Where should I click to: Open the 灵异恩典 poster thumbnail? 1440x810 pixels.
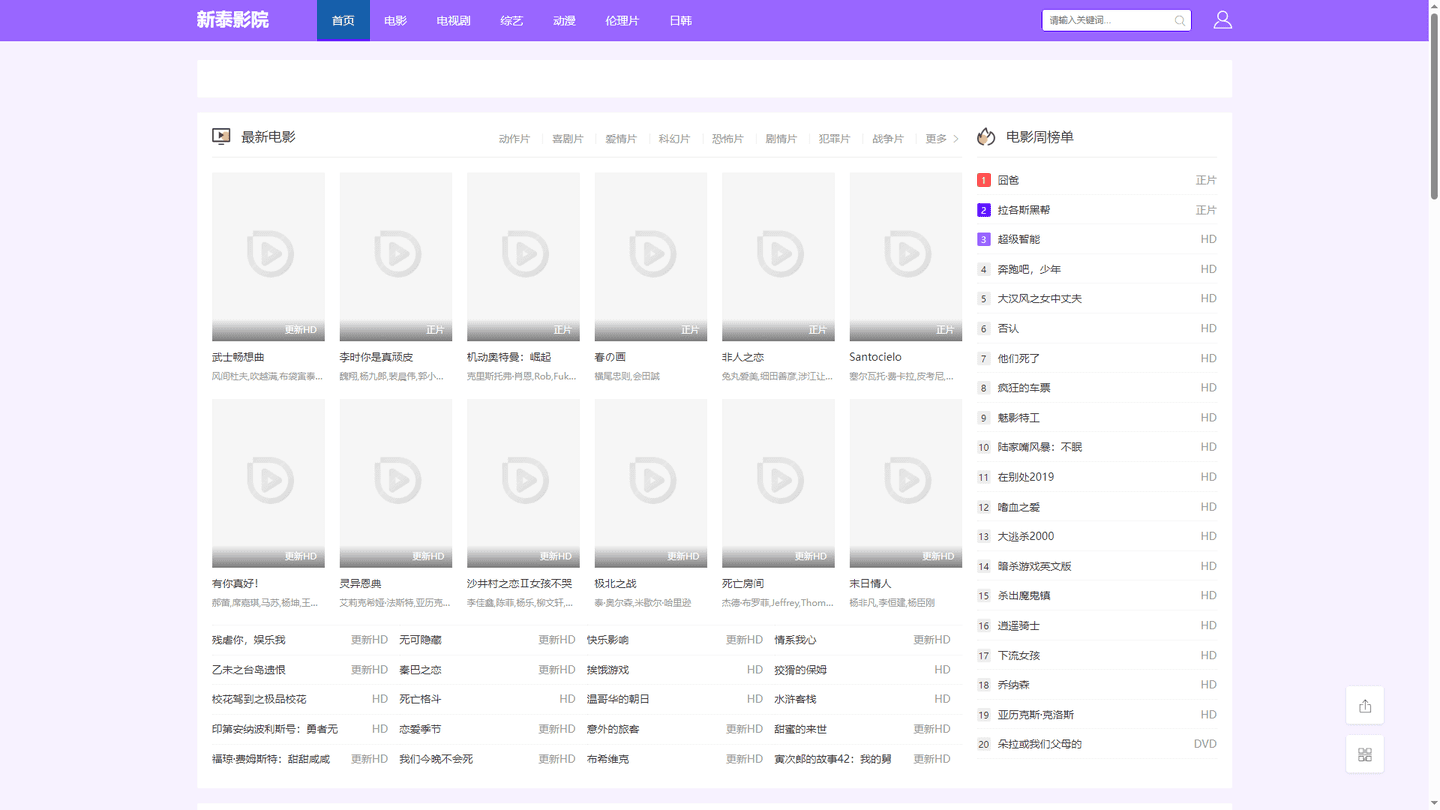[396, 484]
